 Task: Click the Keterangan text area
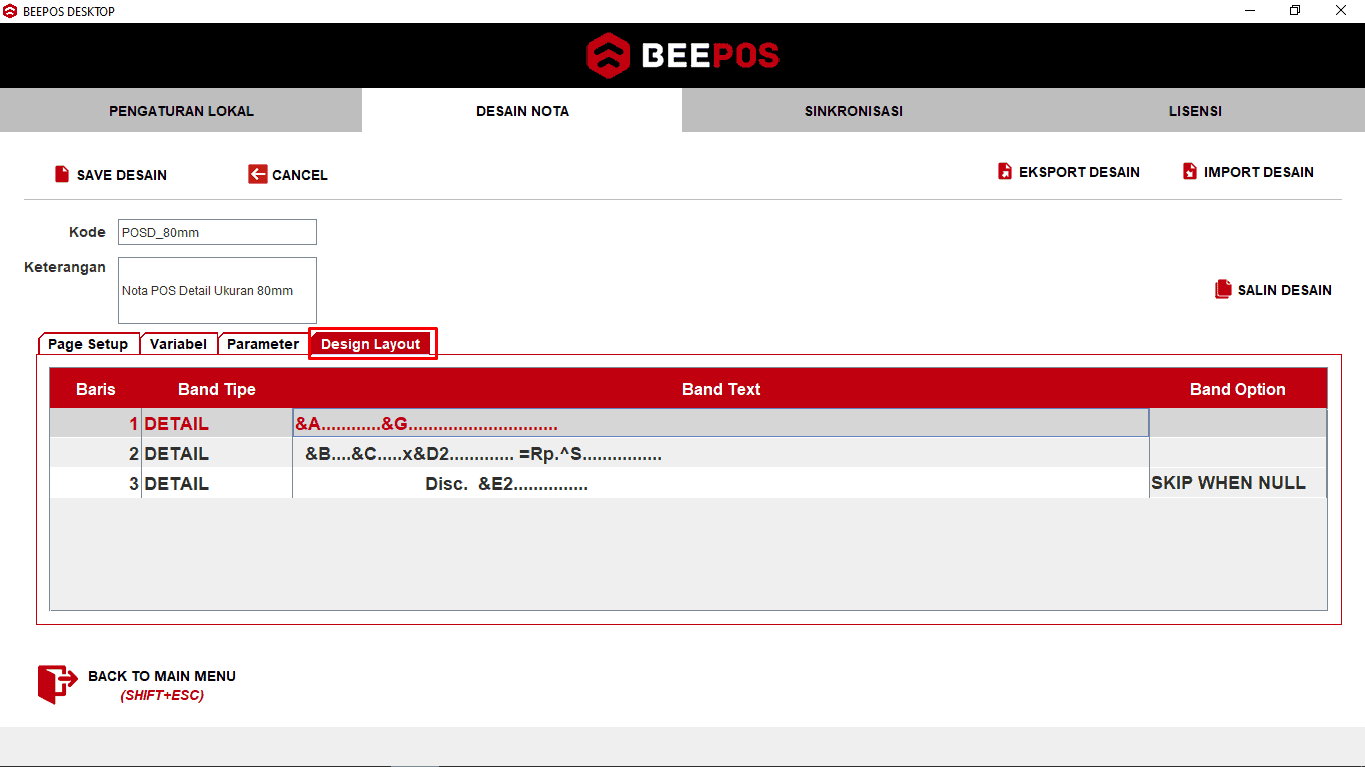coord(217,290)
